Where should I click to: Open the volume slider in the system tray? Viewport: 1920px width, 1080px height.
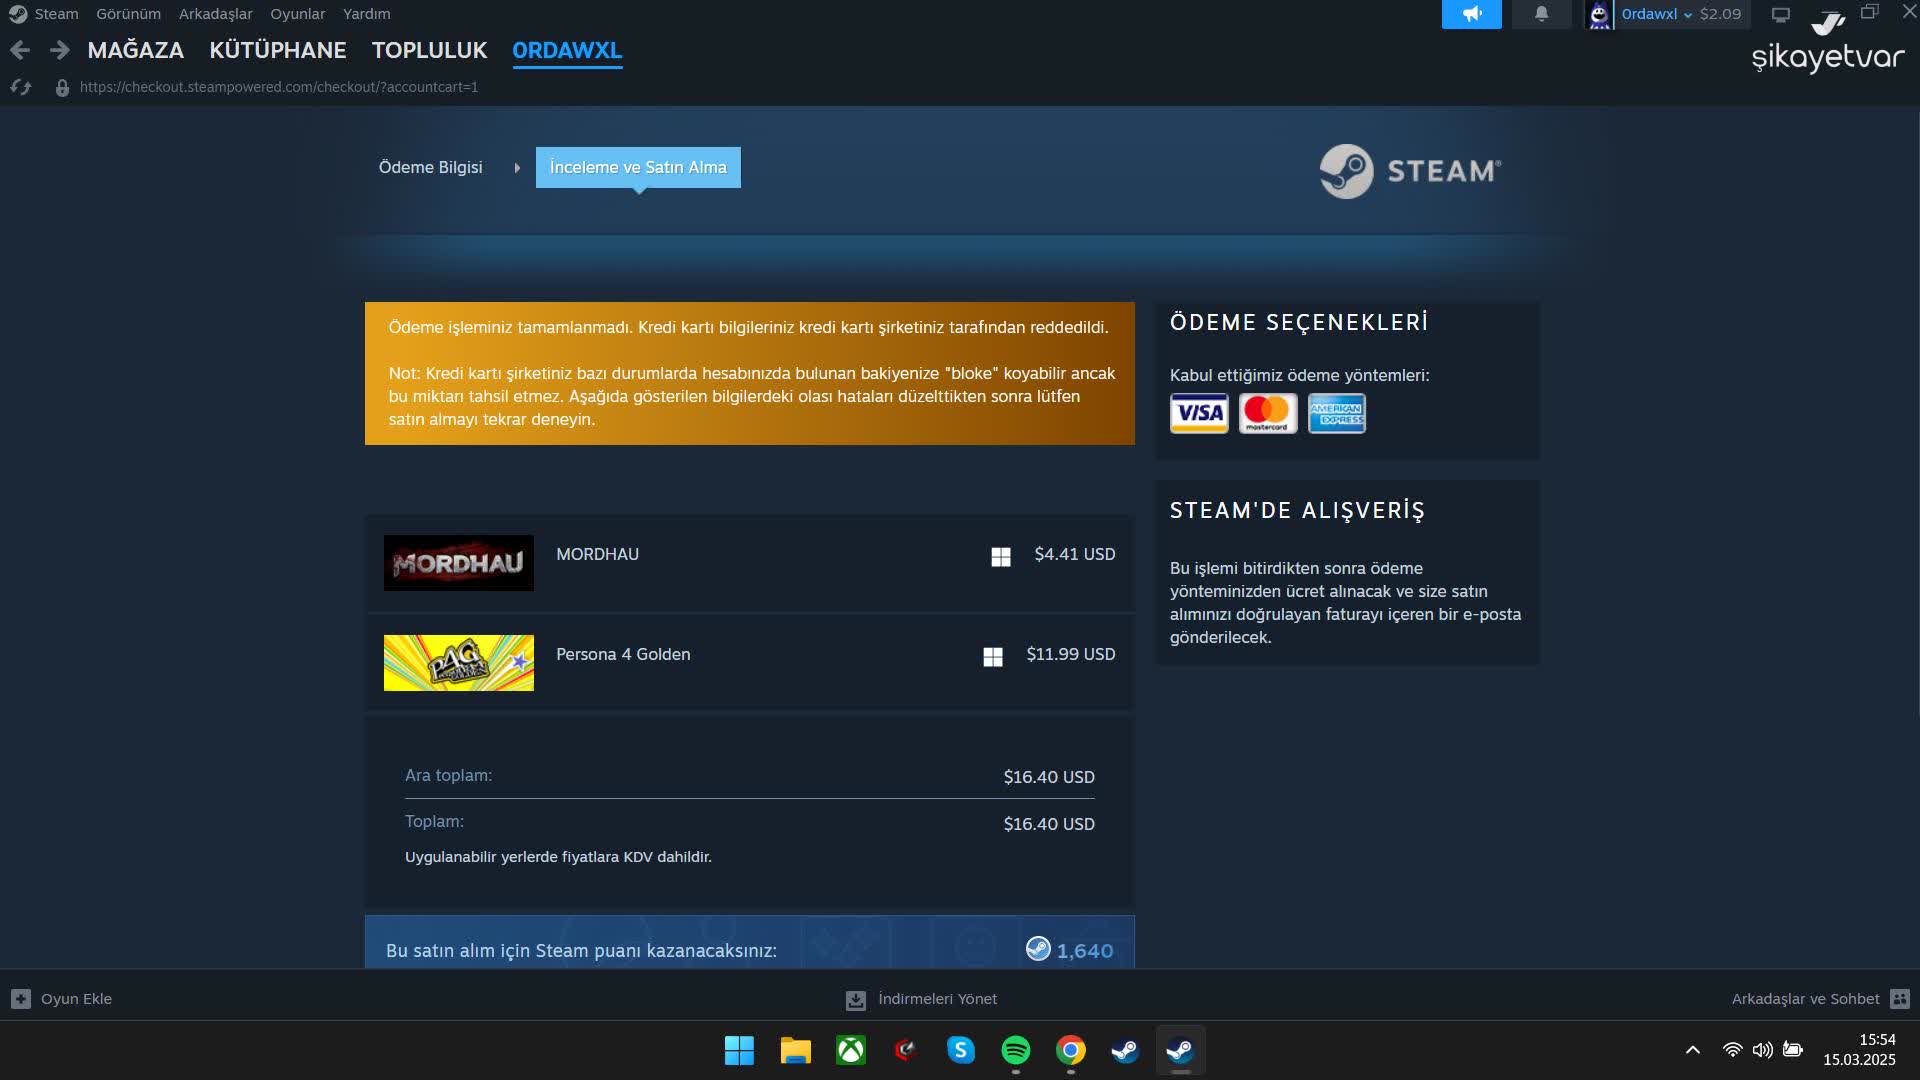coord(1762,1050)
